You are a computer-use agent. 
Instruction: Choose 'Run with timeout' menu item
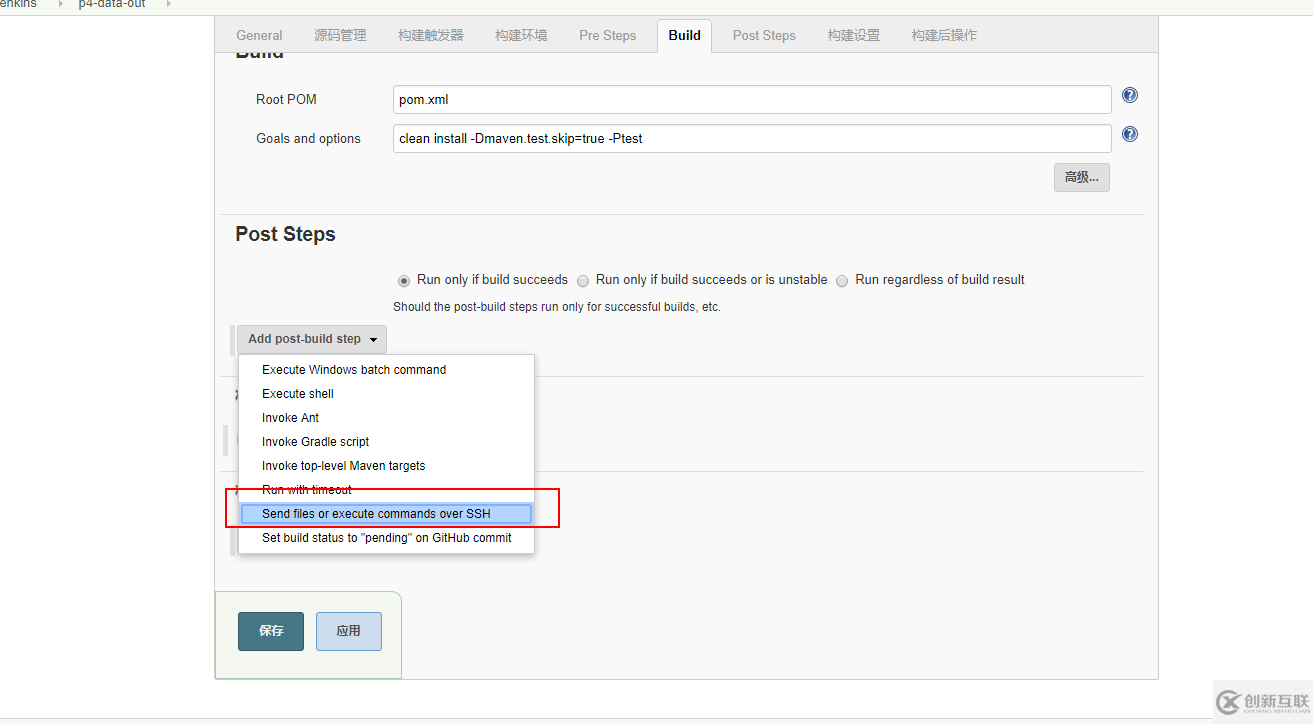(386, 490)
